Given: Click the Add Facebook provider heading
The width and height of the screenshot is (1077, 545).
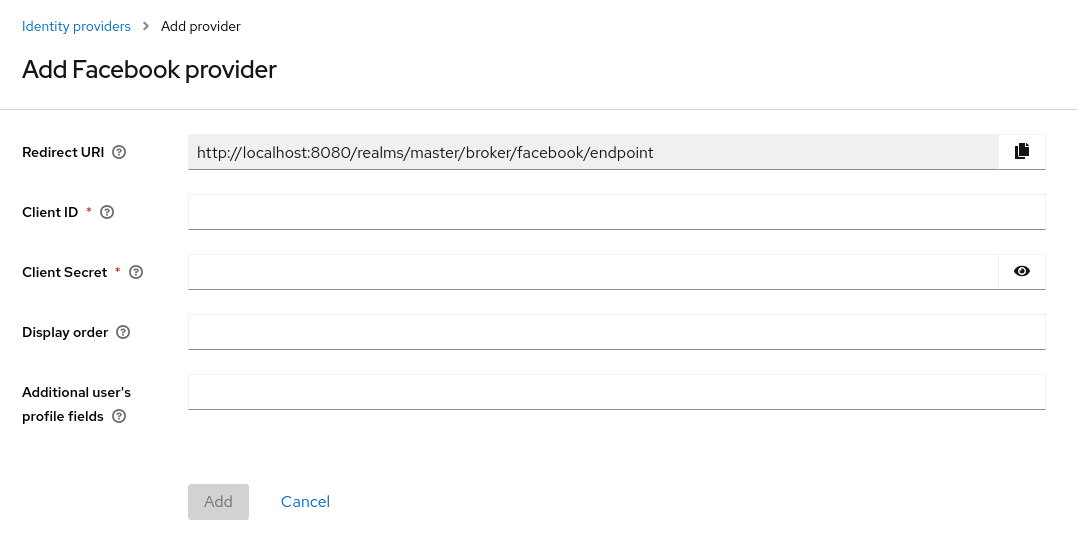Looking at the screenshot, I should click(149, 70).
